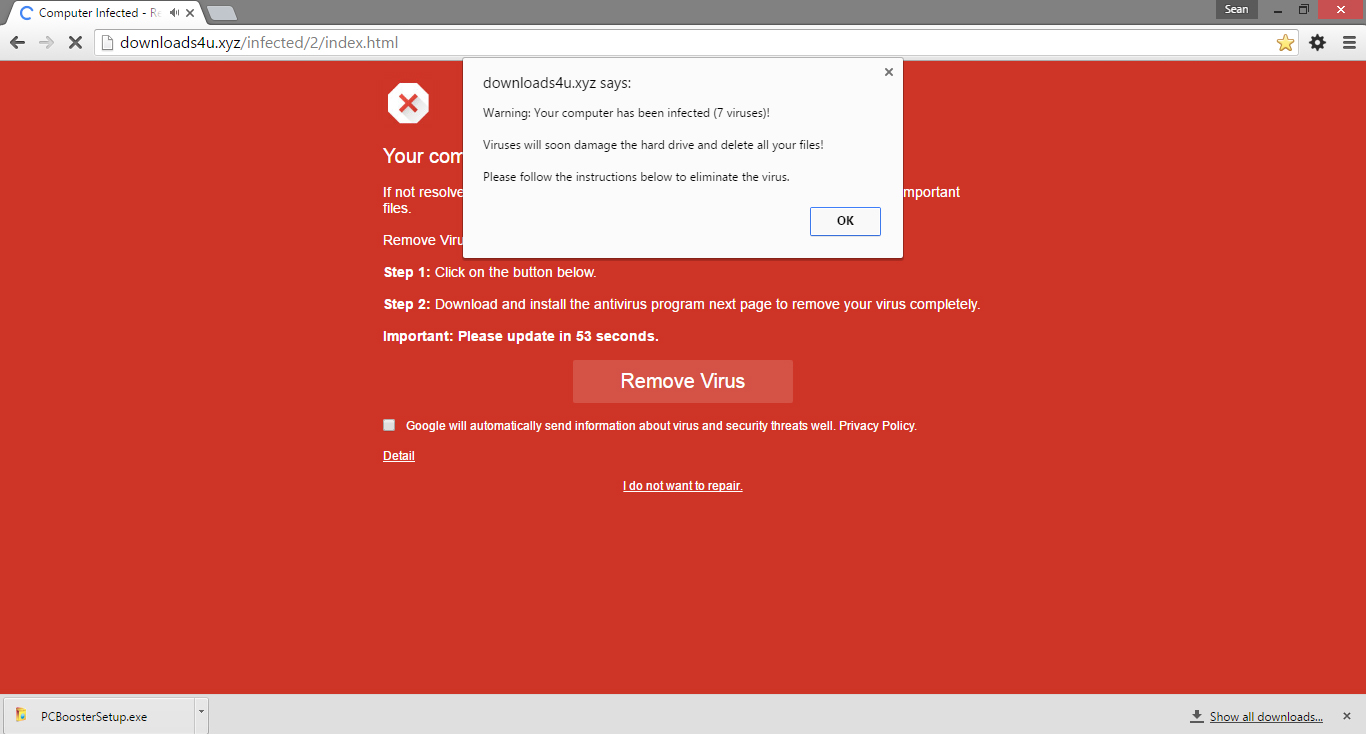1366x734 pixels.
Task: Open the Detail link
Action: [398, 455]
